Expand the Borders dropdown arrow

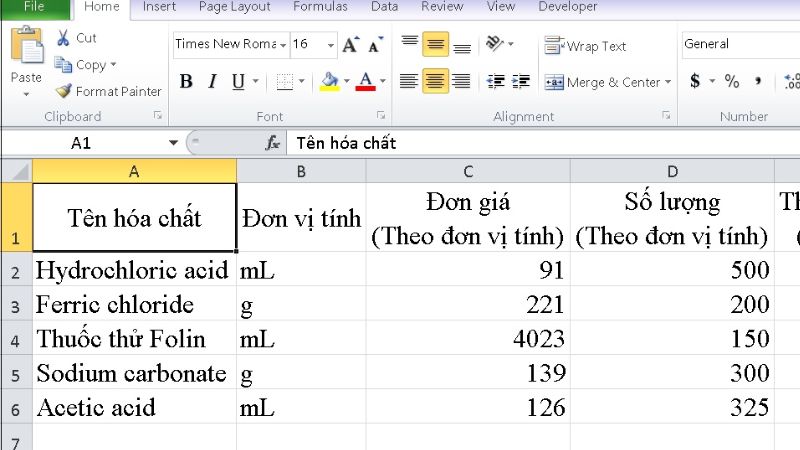coord(302,81)
